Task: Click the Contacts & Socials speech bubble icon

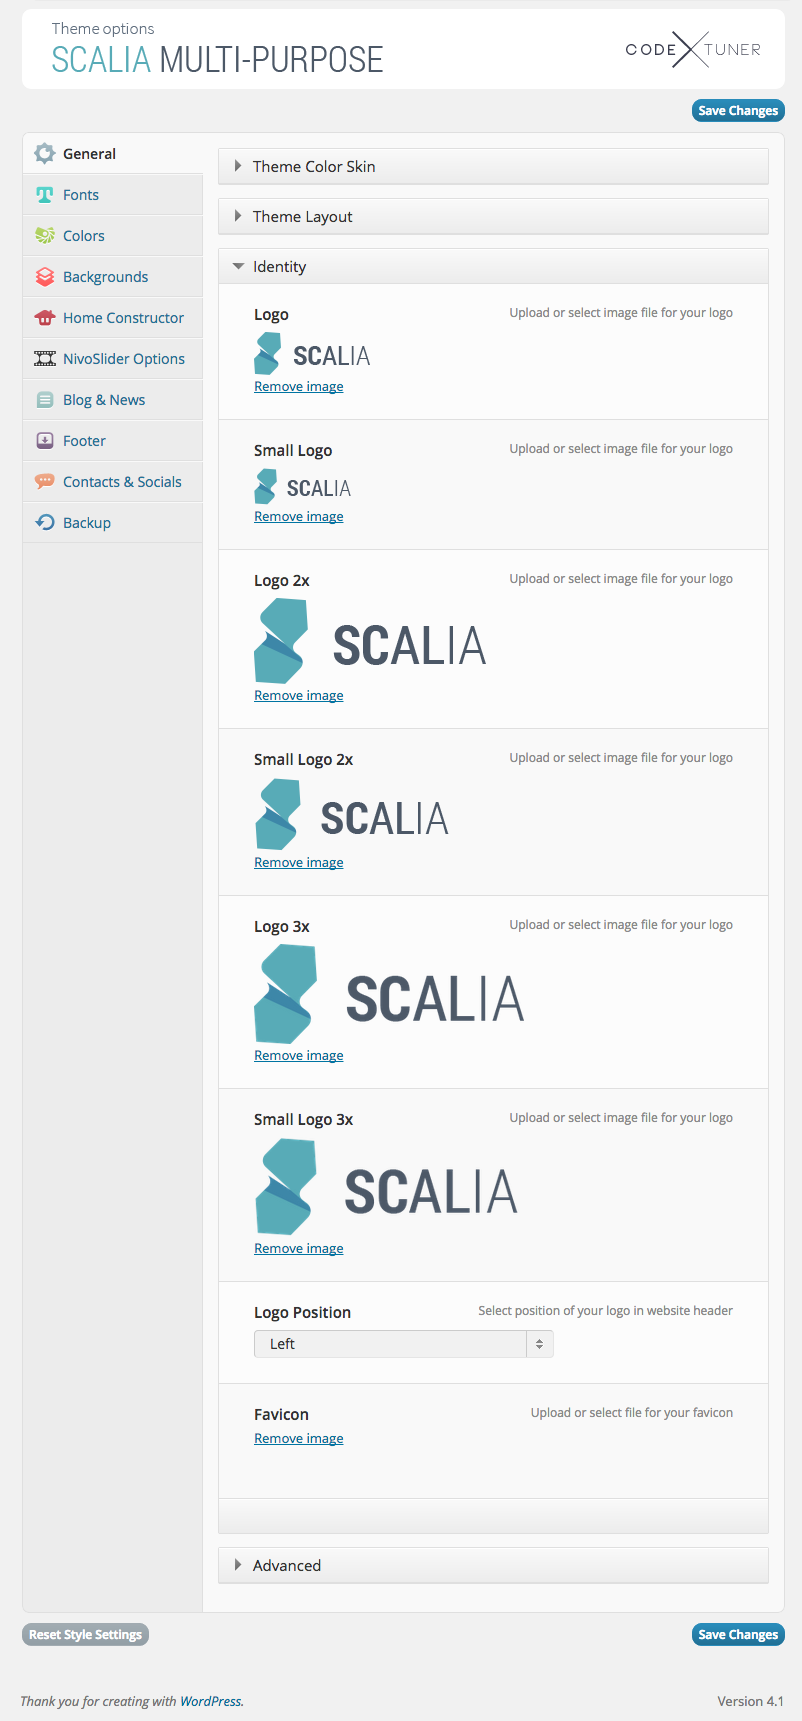Action: click(44, 482)
